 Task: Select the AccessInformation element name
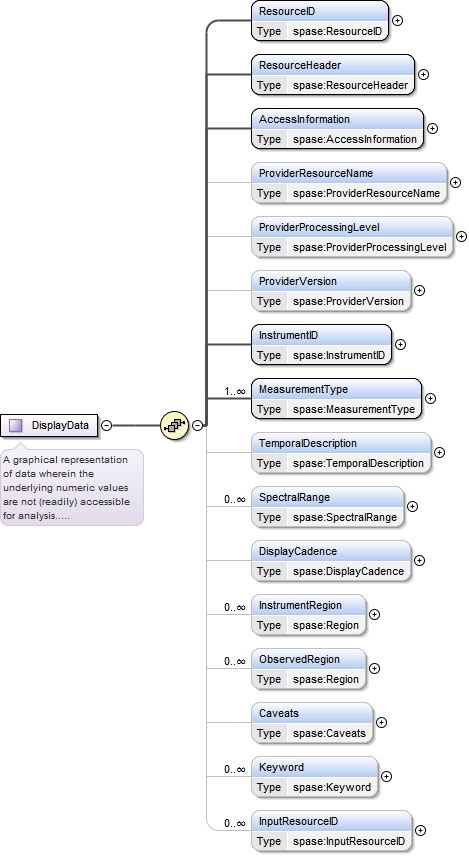(x=304, y=120)
